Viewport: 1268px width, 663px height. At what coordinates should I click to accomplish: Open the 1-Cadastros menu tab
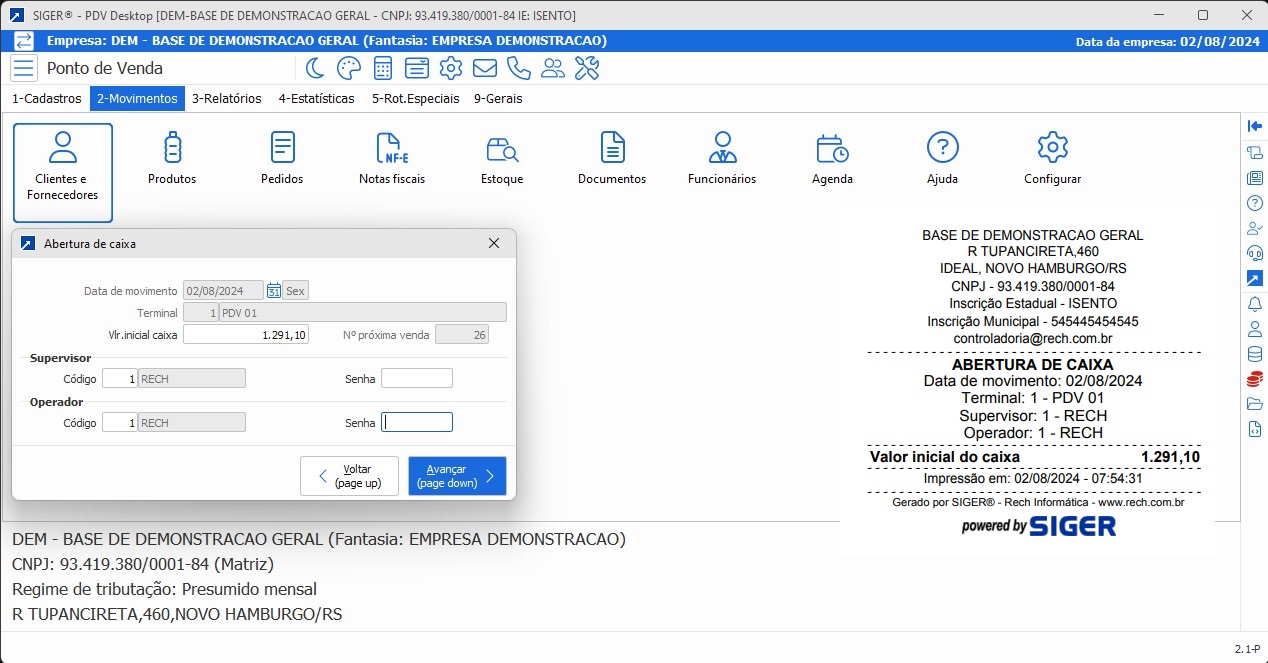click(46, 99)
